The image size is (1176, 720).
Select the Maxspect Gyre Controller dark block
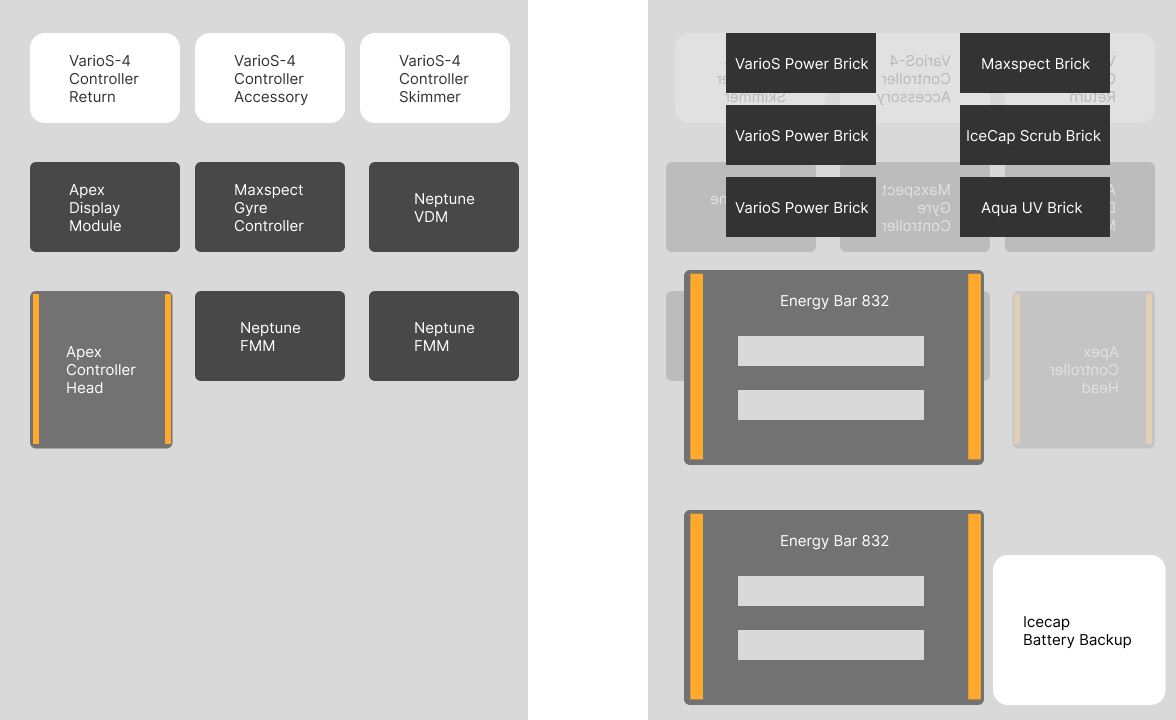tap(270, 207)
